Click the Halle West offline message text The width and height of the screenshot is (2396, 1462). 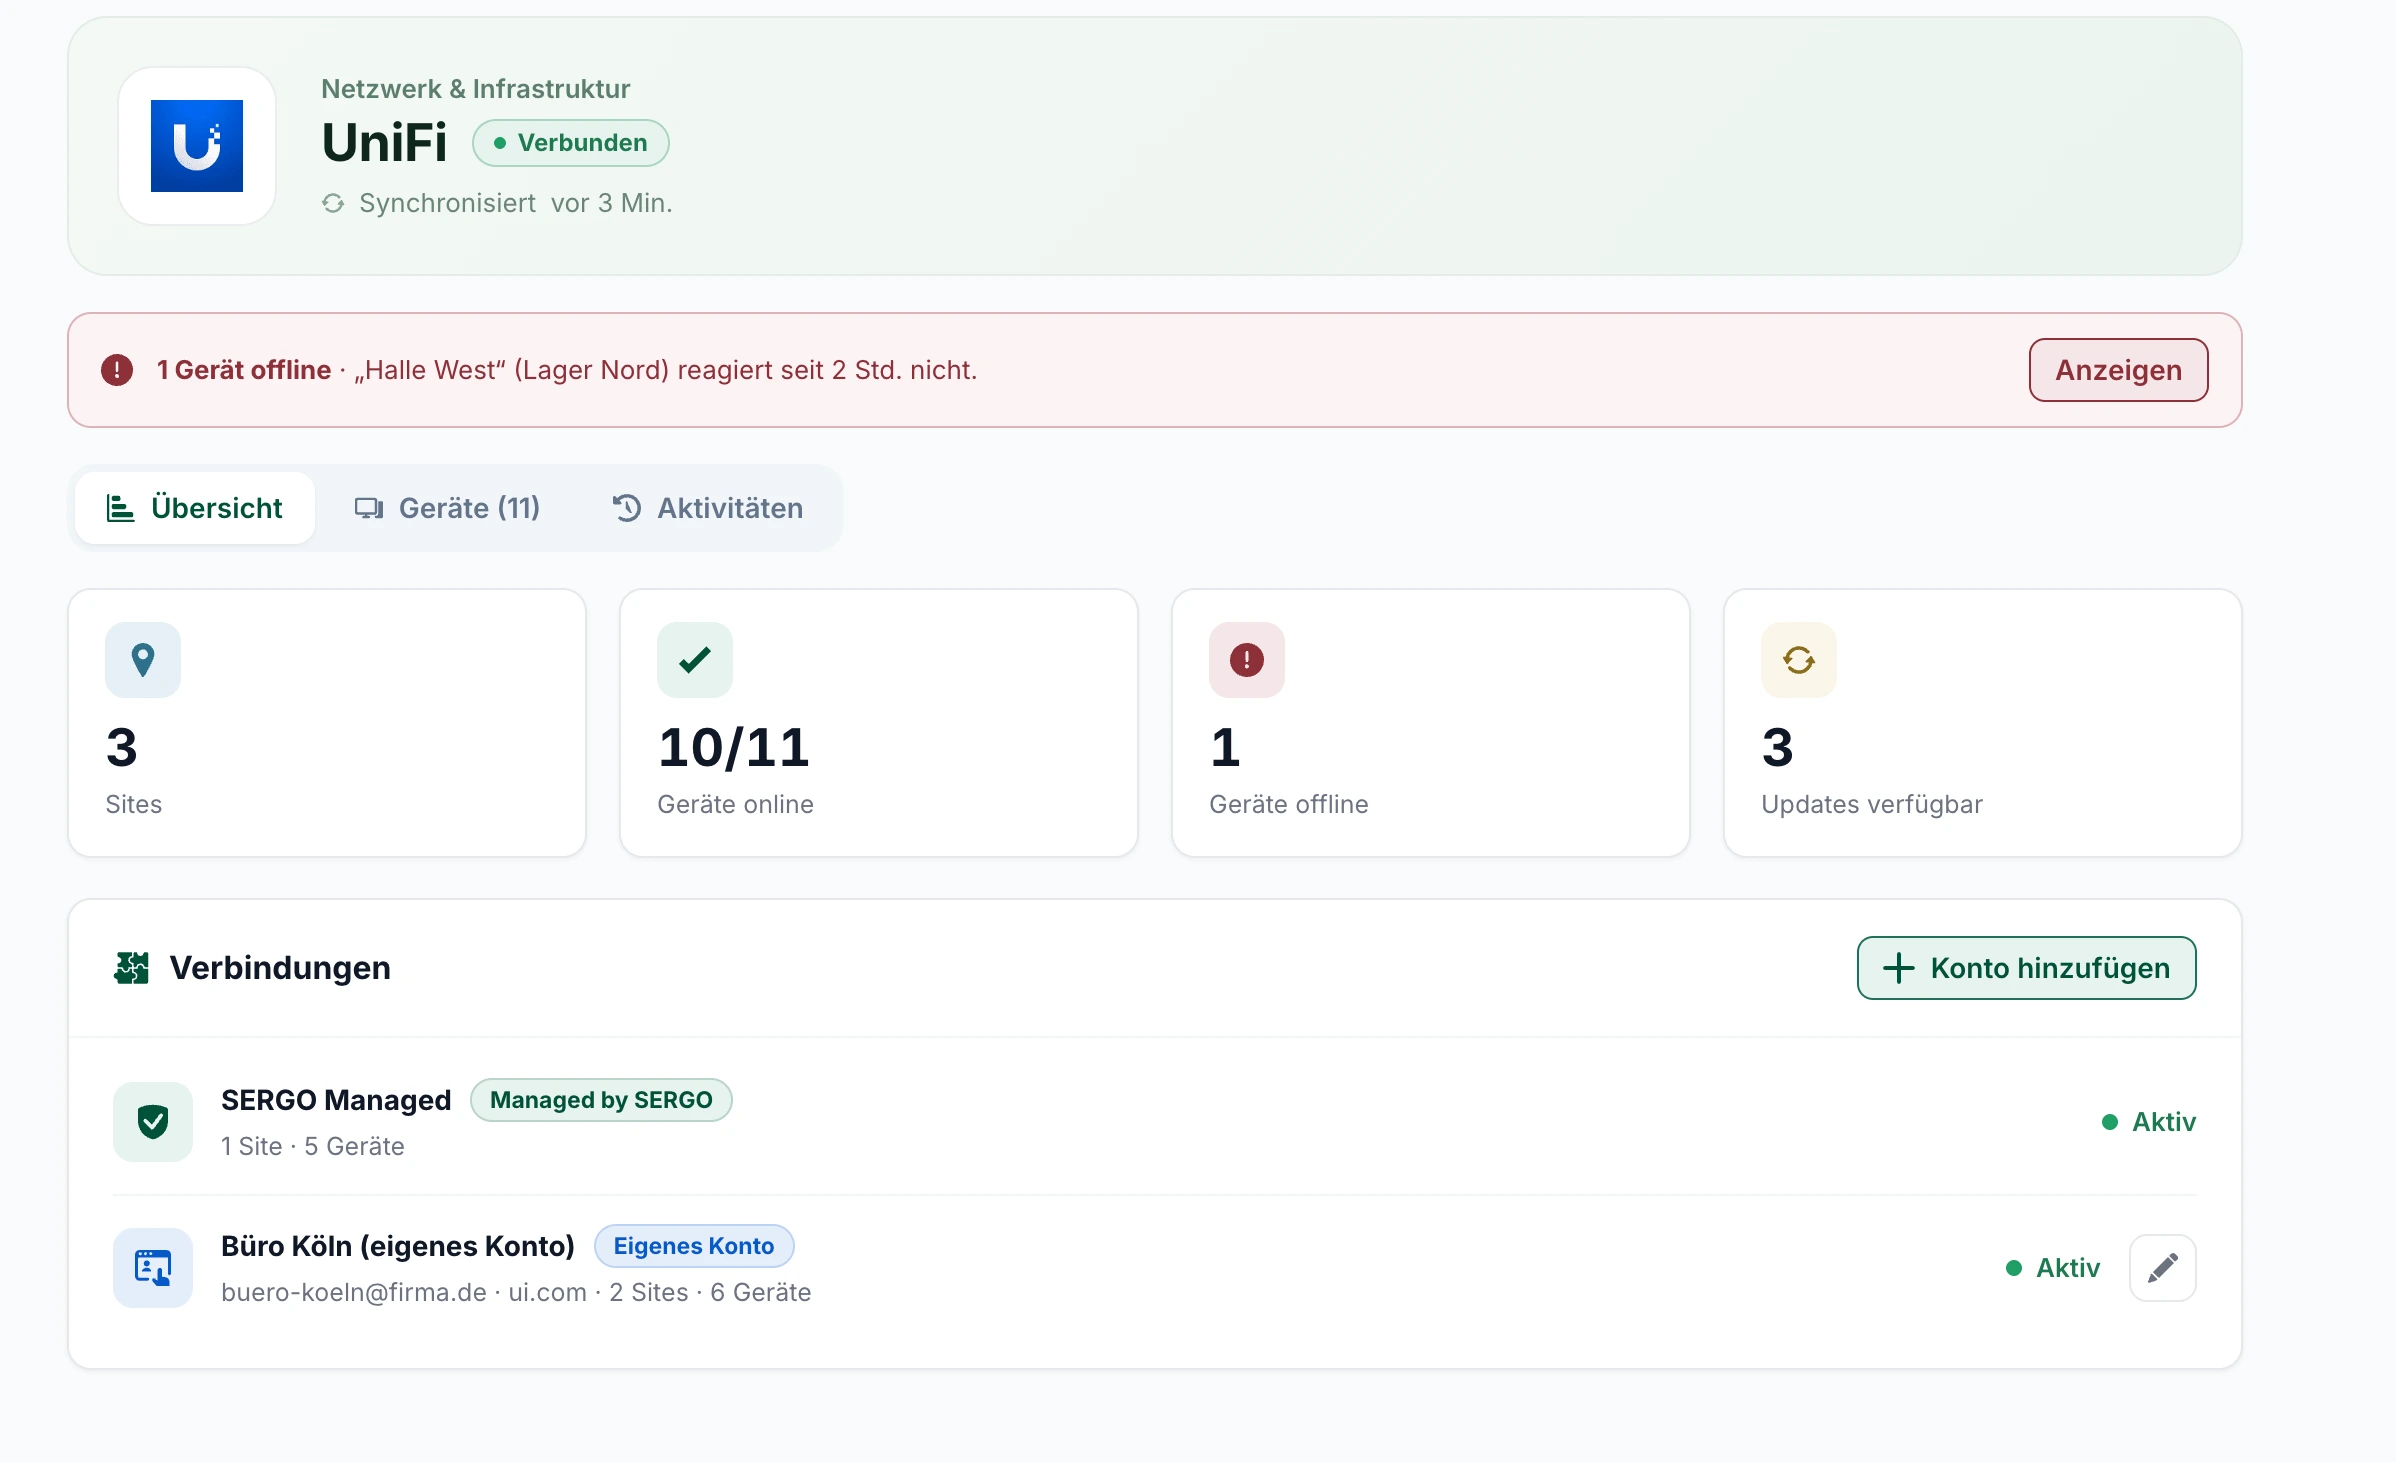[665, 370]
